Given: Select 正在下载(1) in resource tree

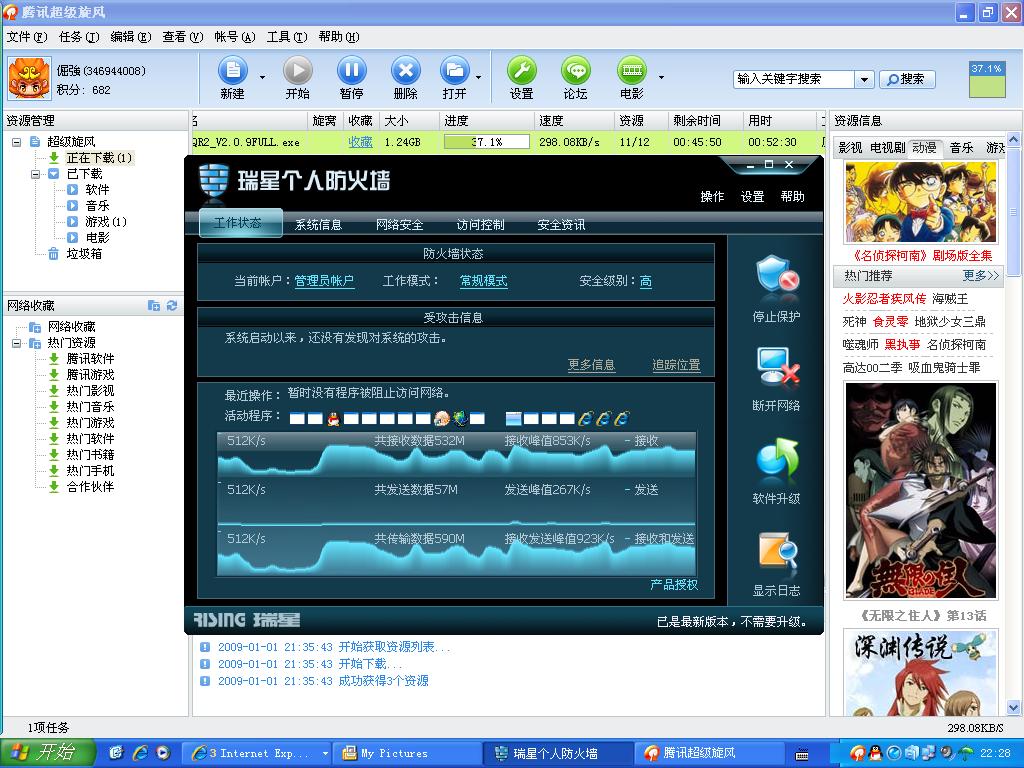Looking at the screenshot, I should (99, 157).
